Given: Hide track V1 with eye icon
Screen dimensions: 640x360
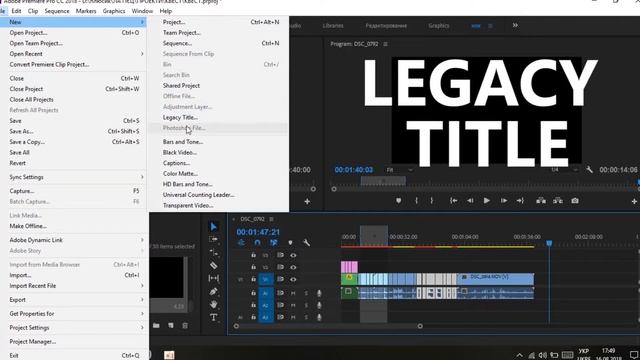Looking at the screenshot, I should [x=293, y=279].
